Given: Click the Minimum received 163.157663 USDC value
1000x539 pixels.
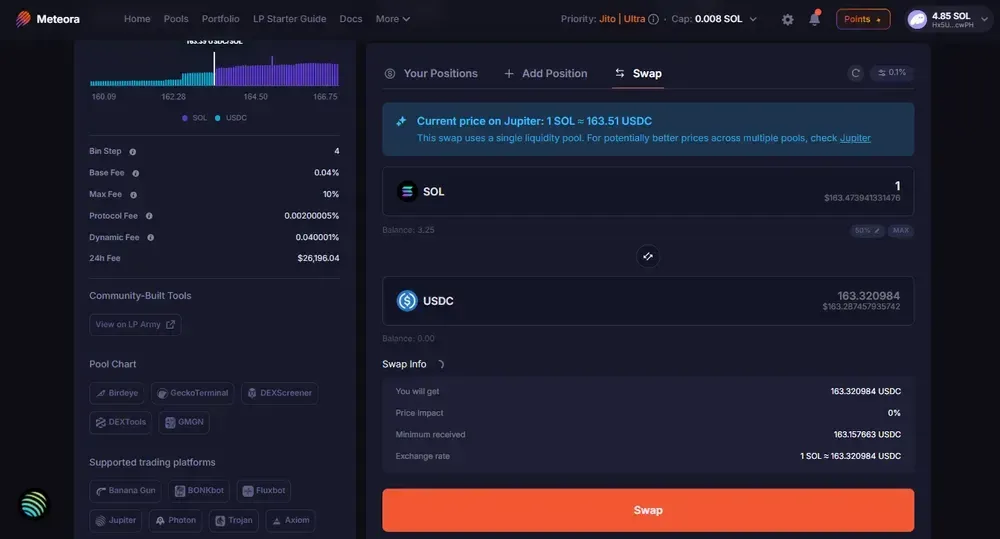Looking at the screenshot, I should [x=867, y=434].
